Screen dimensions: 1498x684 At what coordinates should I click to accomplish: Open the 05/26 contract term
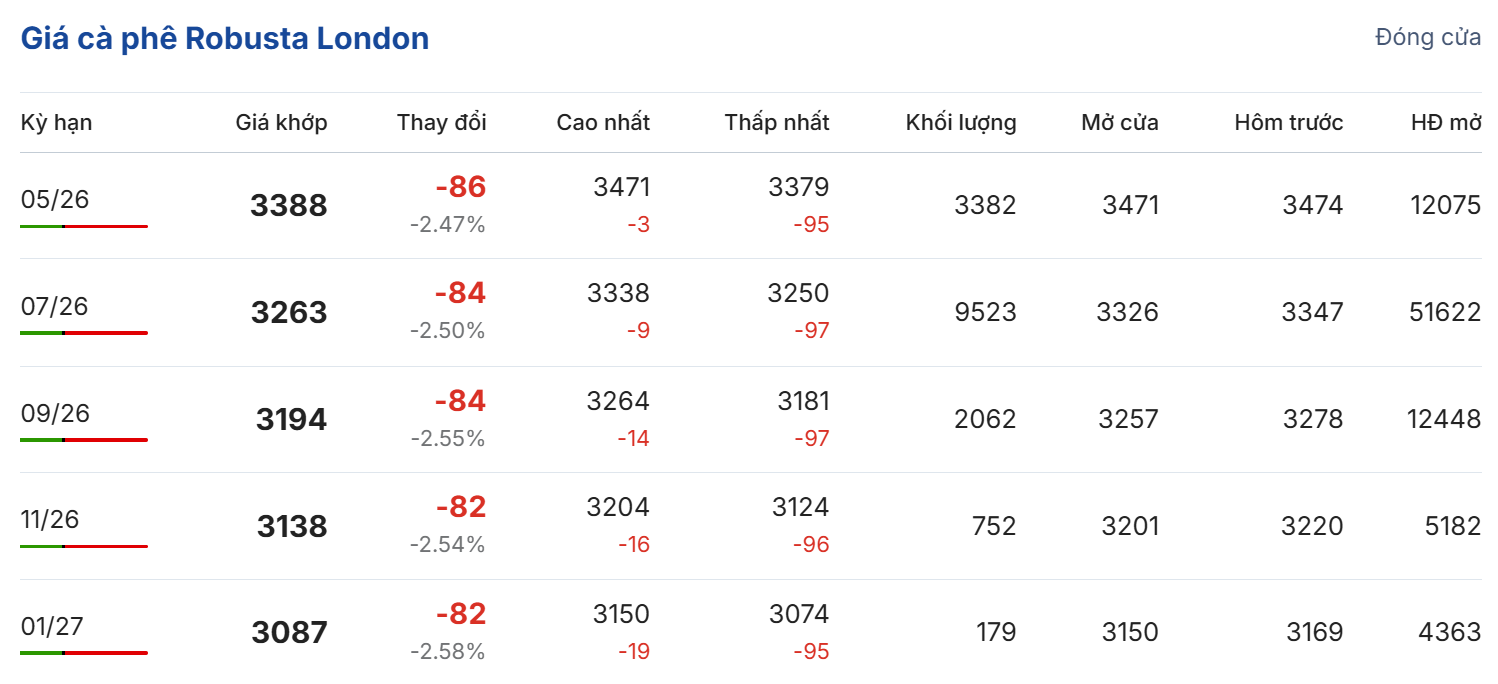pyautogui.click(x=55, y=200)
